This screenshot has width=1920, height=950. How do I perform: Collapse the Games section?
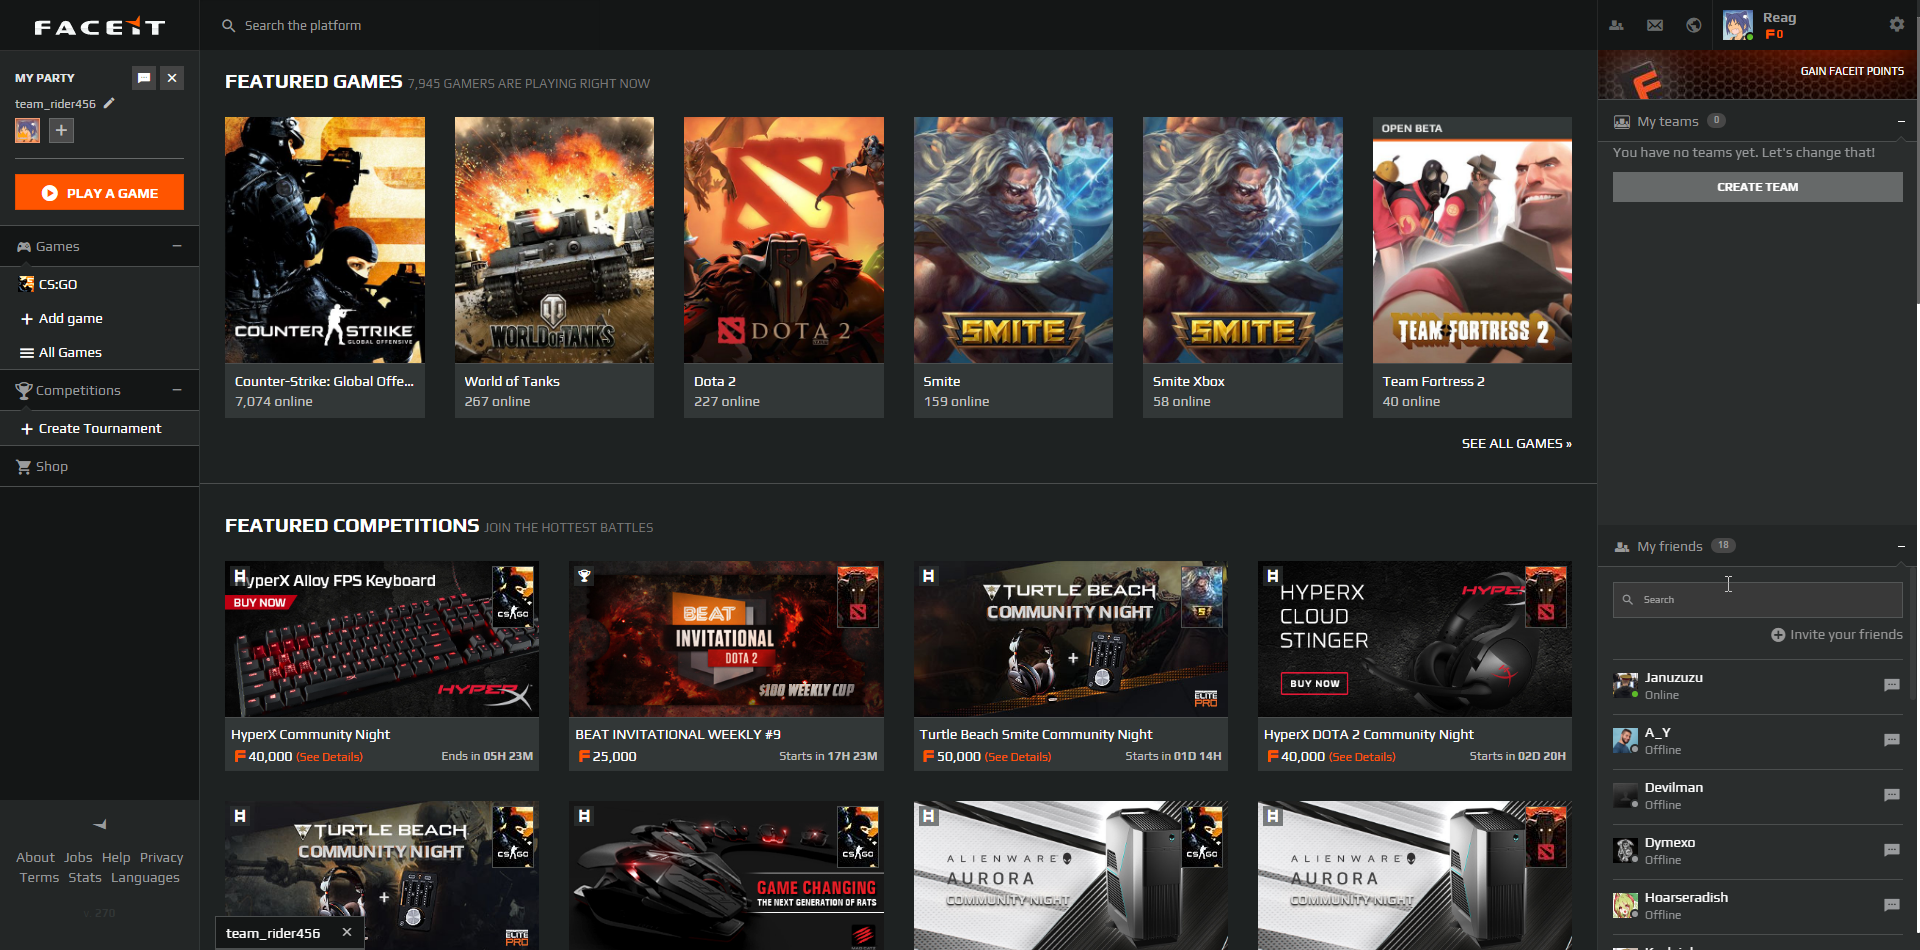(x=177, y=246)
